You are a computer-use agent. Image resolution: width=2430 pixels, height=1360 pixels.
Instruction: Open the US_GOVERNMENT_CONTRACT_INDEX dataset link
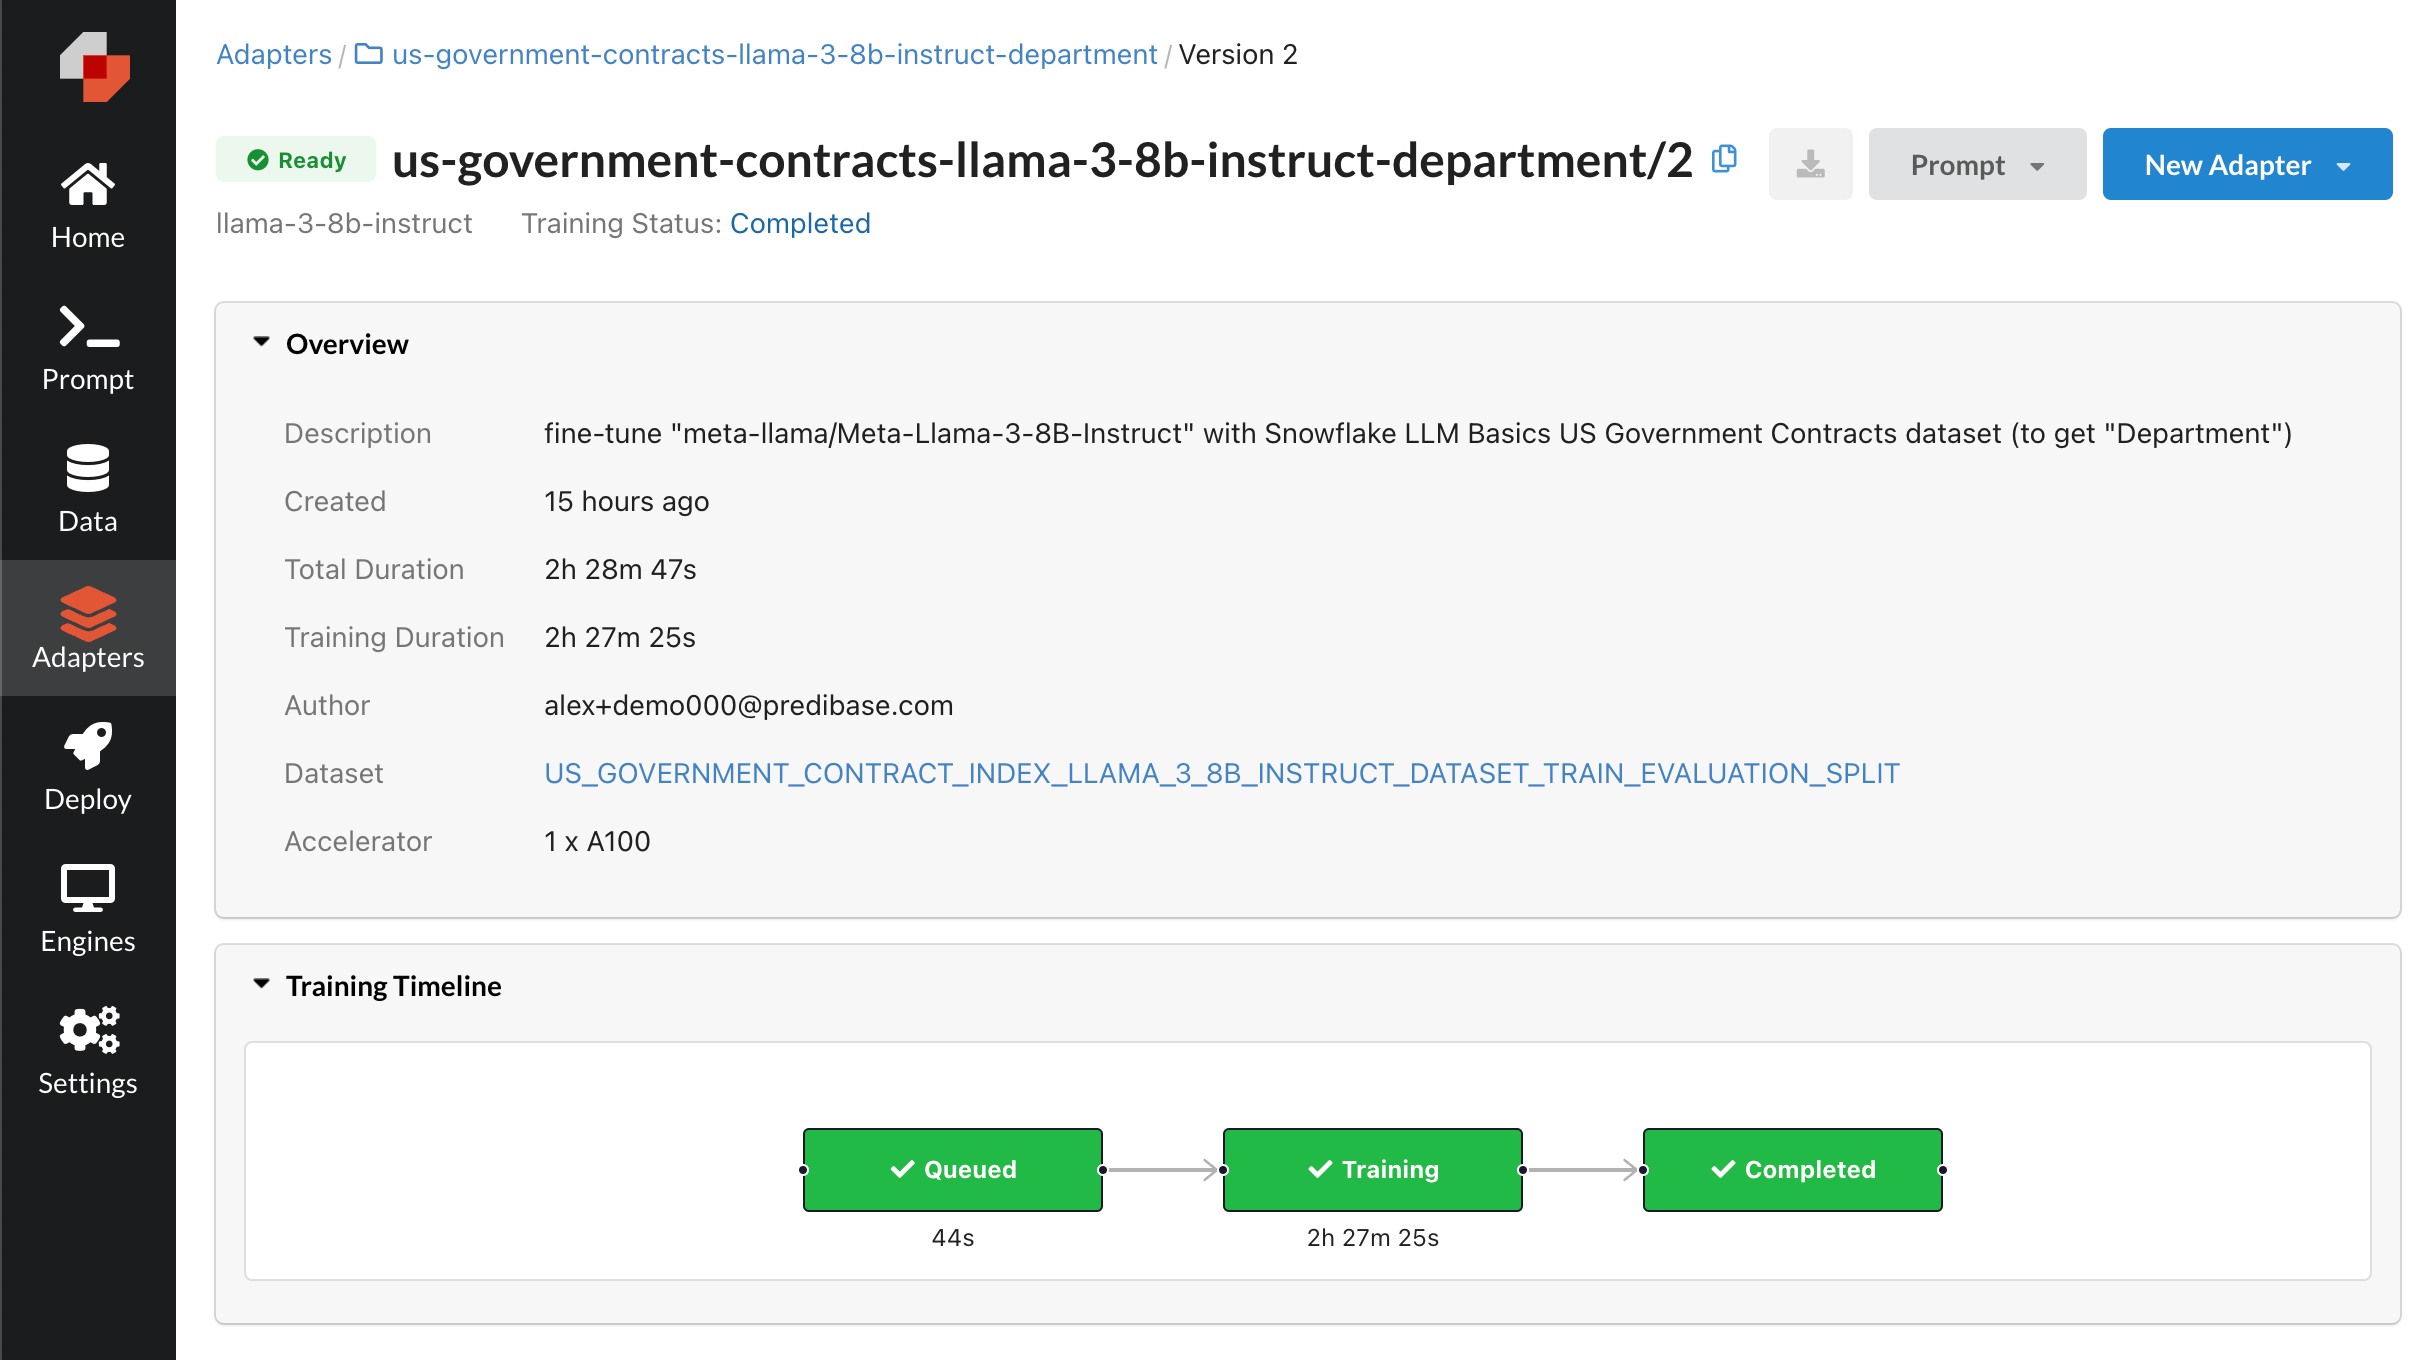click(x=1221, y=773)
